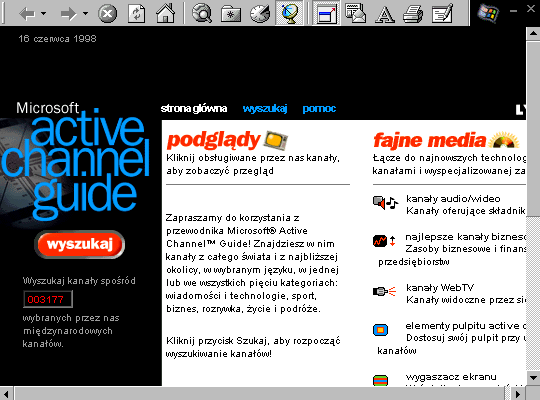Open the Forward button history dropdown arrow
This screenshot has width=540, height=400.
pos(85,14)
